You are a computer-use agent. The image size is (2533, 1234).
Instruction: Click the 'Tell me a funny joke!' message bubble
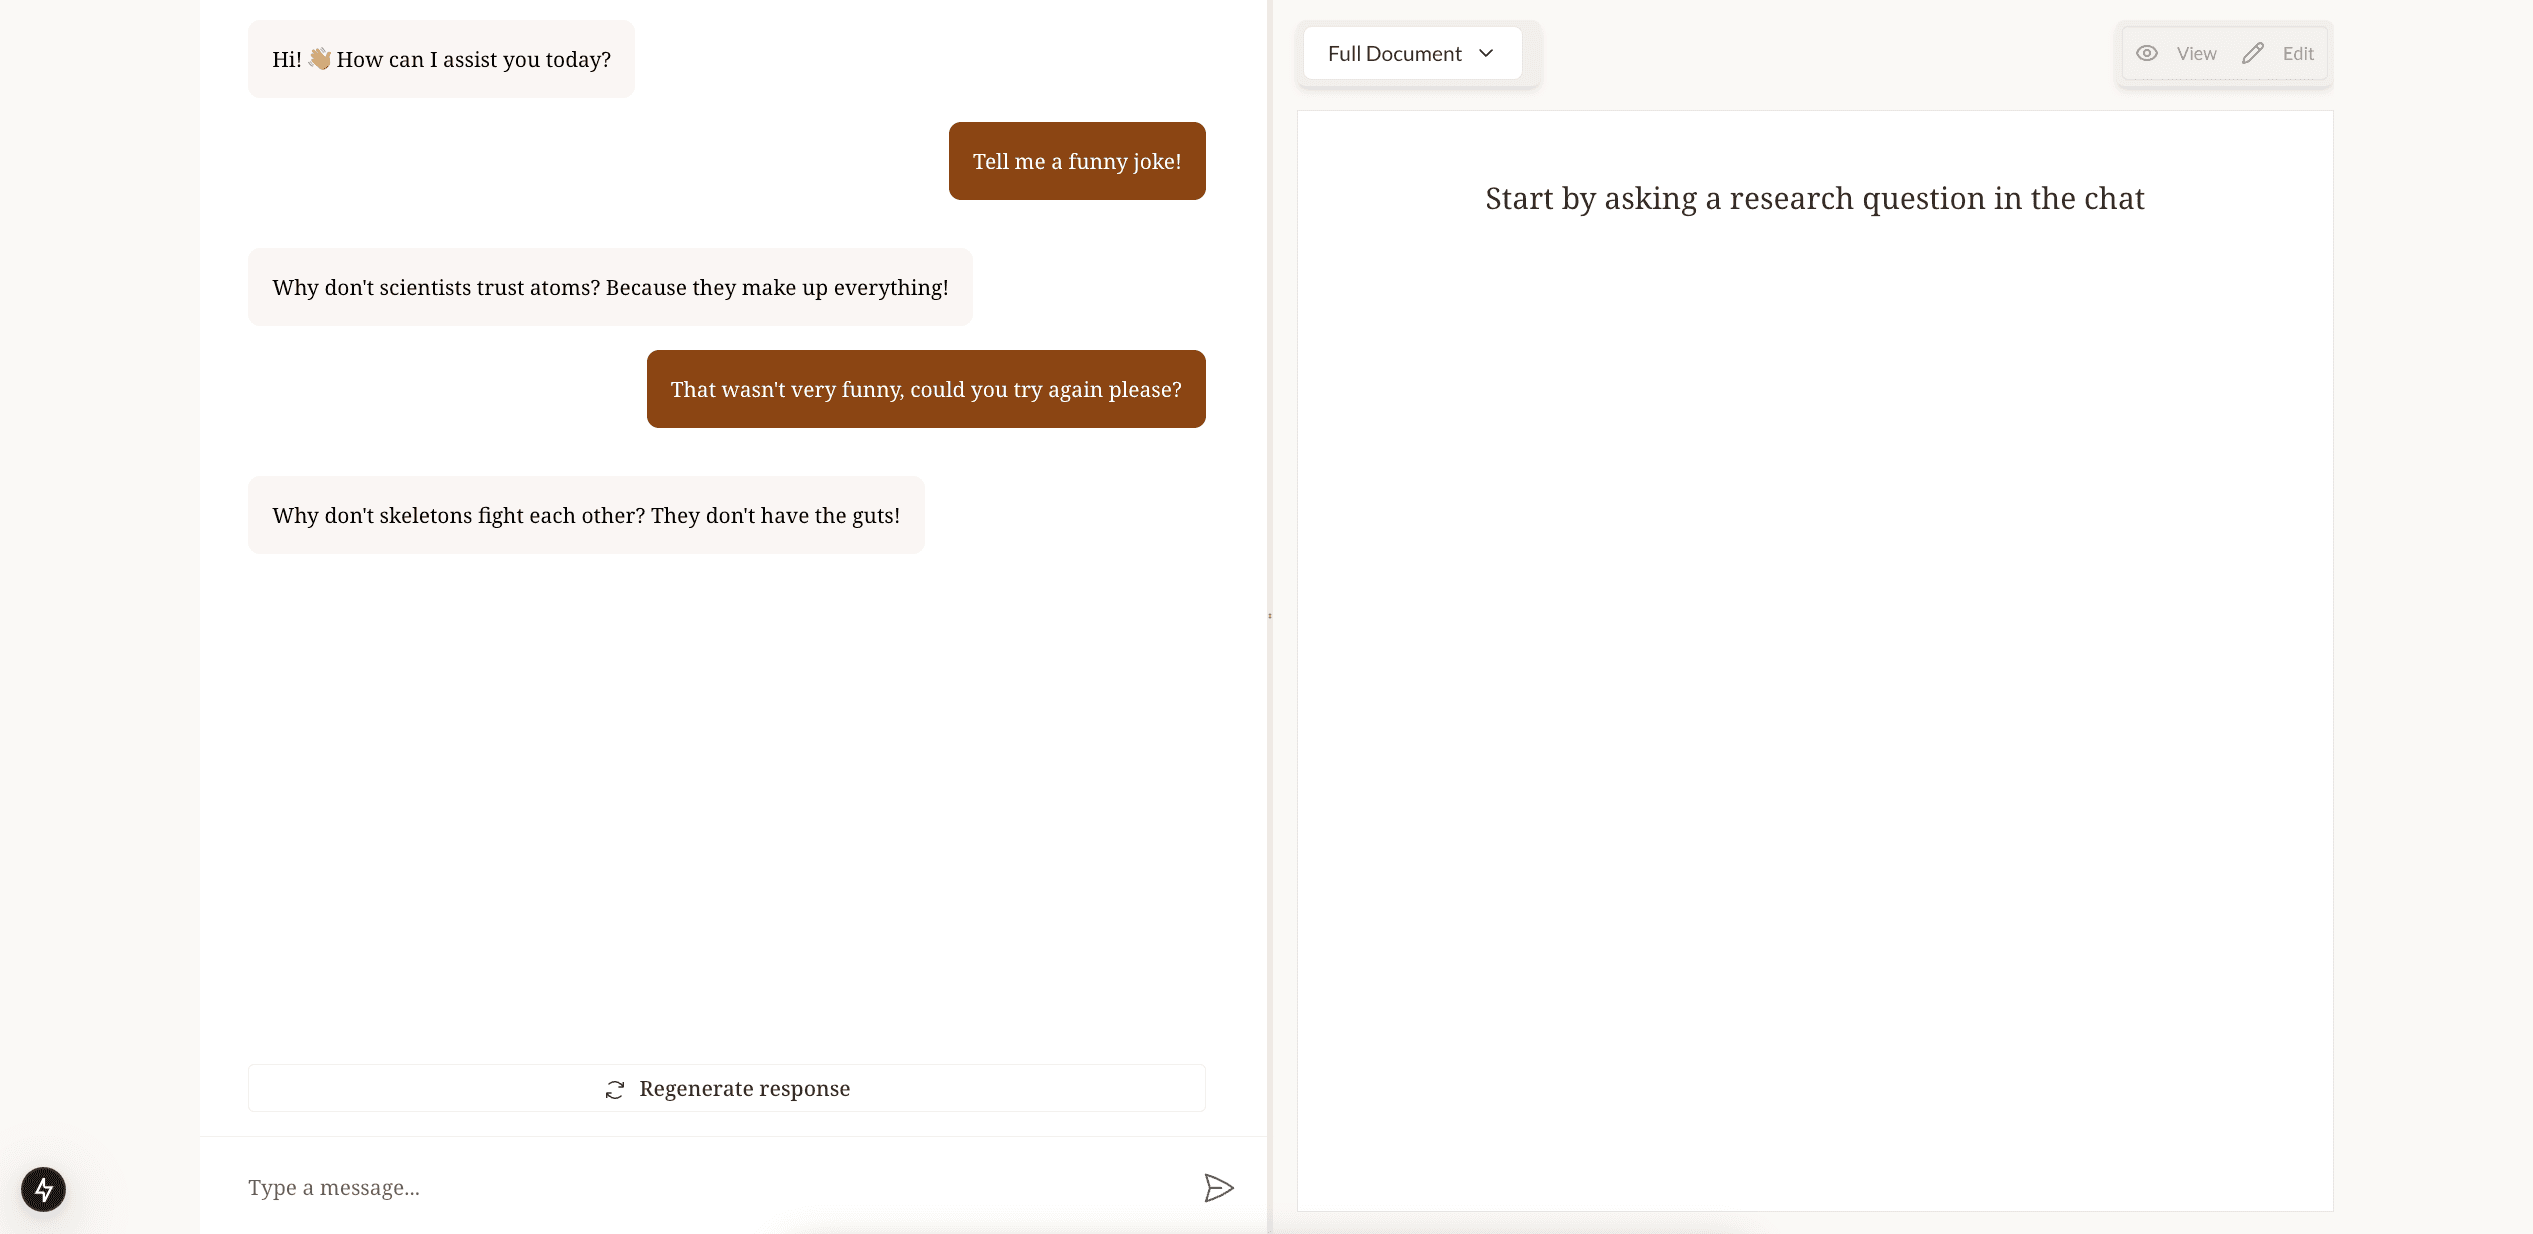pos(1076,161)
